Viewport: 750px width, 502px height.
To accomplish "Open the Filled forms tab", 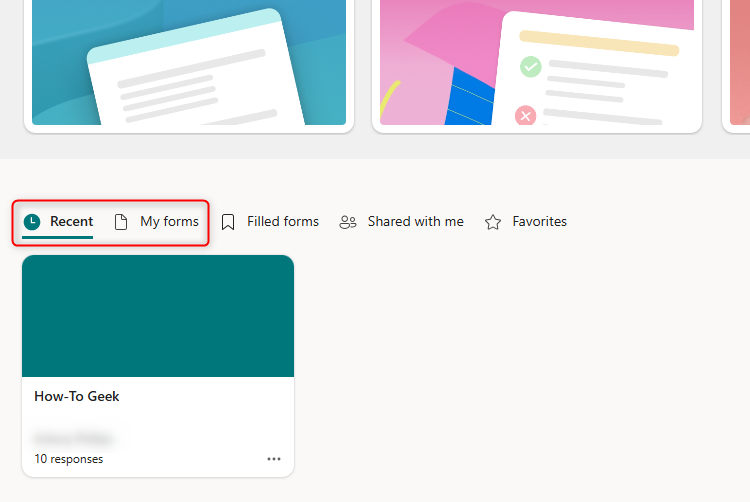I will (283, 221).
